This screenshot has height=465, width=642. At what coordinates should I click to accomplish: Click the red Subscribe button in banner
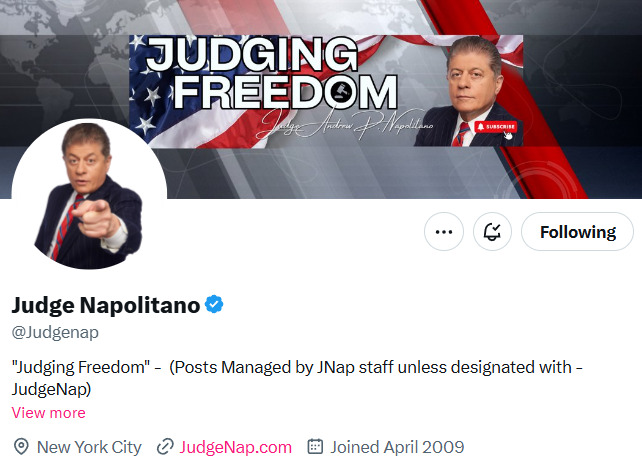[x=497, y=127]
